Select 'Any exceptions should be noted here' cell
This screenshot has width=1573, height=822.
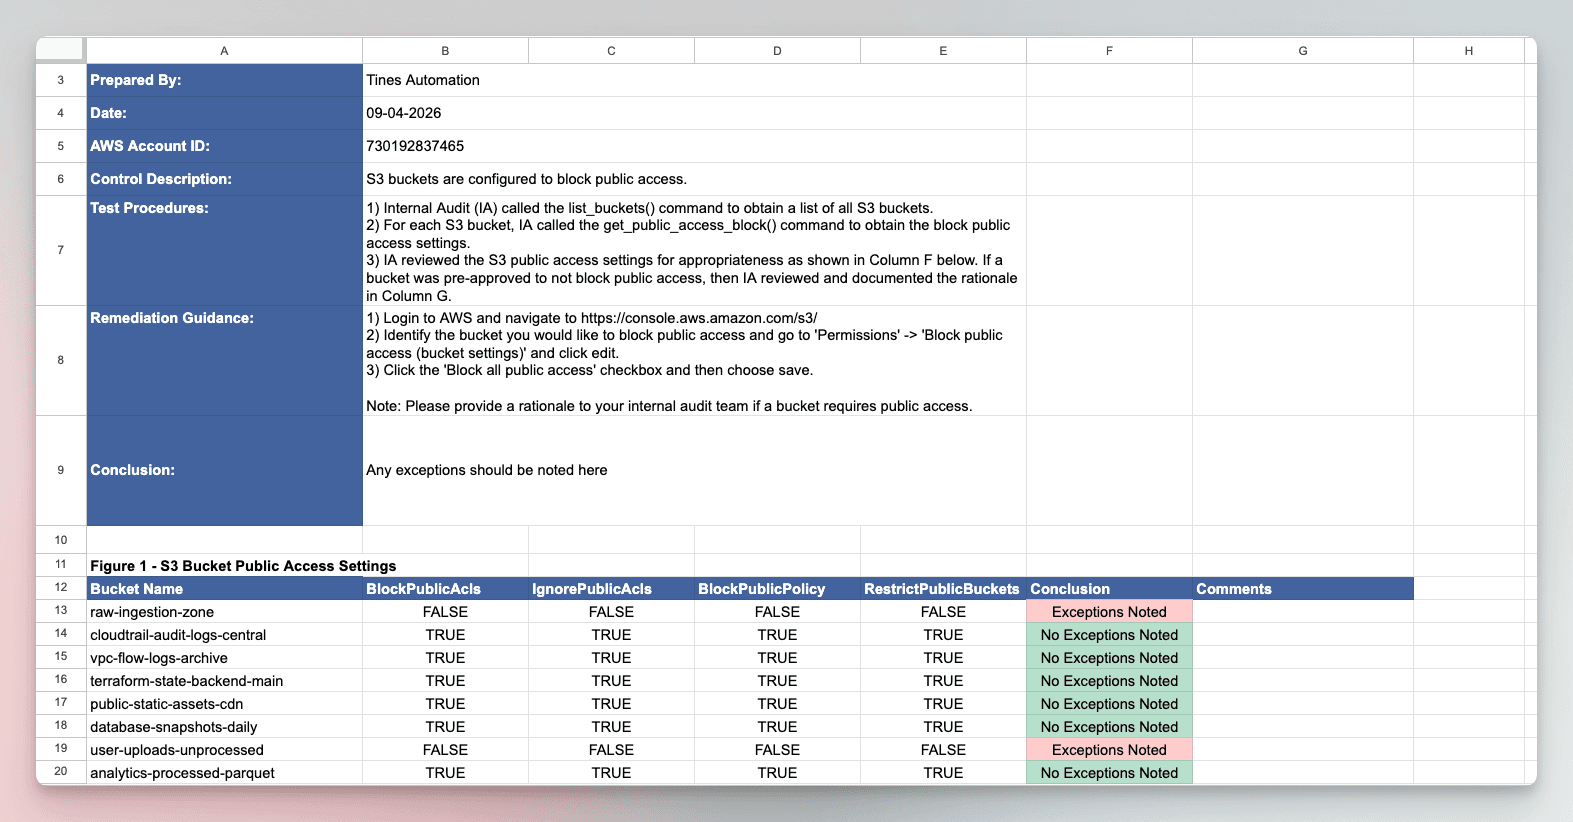tap(694, 470)
